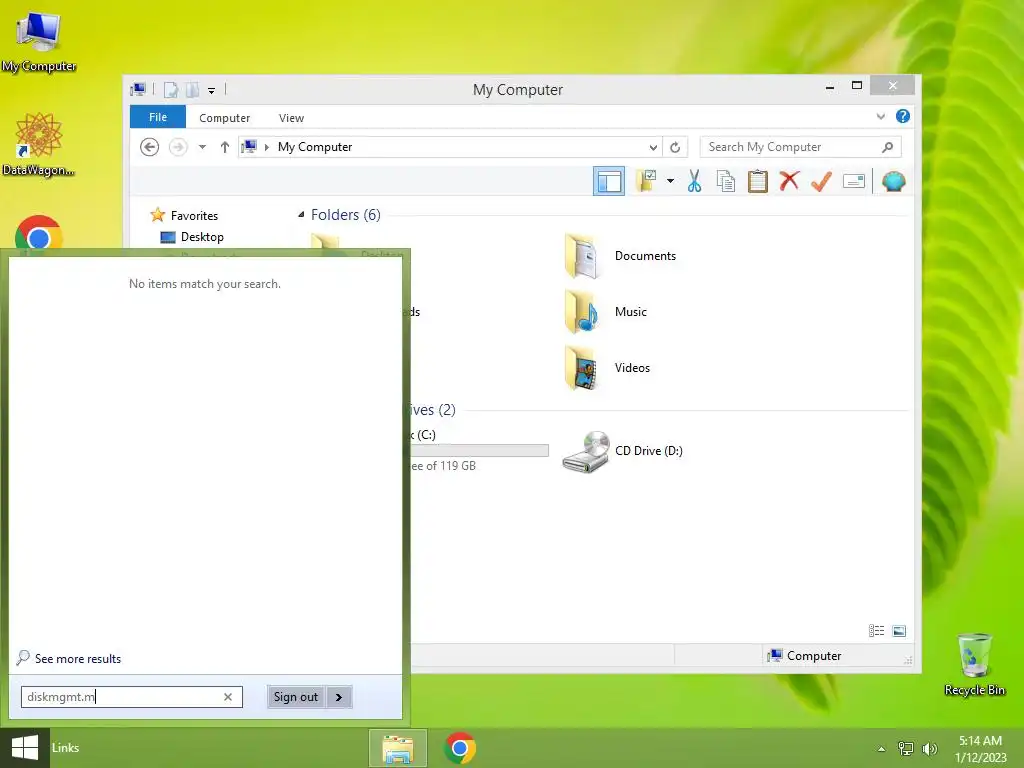
Task: Collapse the Folders (6) group
Action: (x=301, y=214)
